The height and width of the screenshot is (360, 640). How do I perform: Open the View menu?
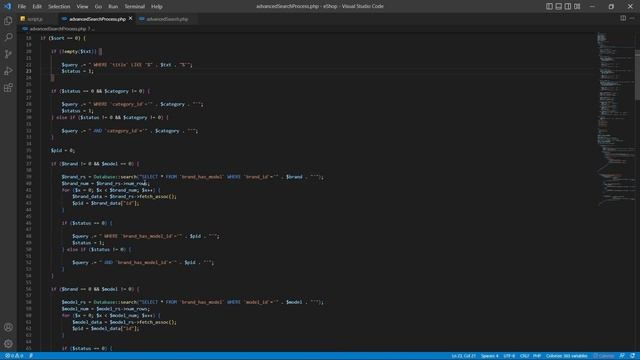pos(82,7)
